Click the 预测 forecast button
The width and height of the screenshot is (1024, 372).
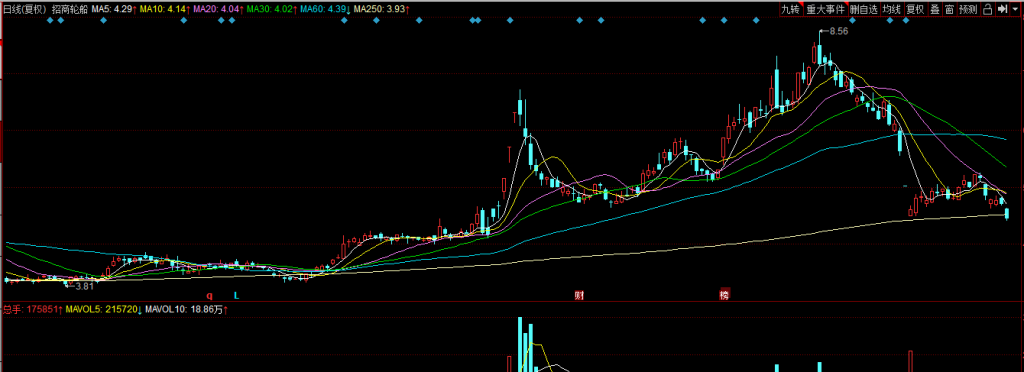pyautogui.click(x=968, y=9)
